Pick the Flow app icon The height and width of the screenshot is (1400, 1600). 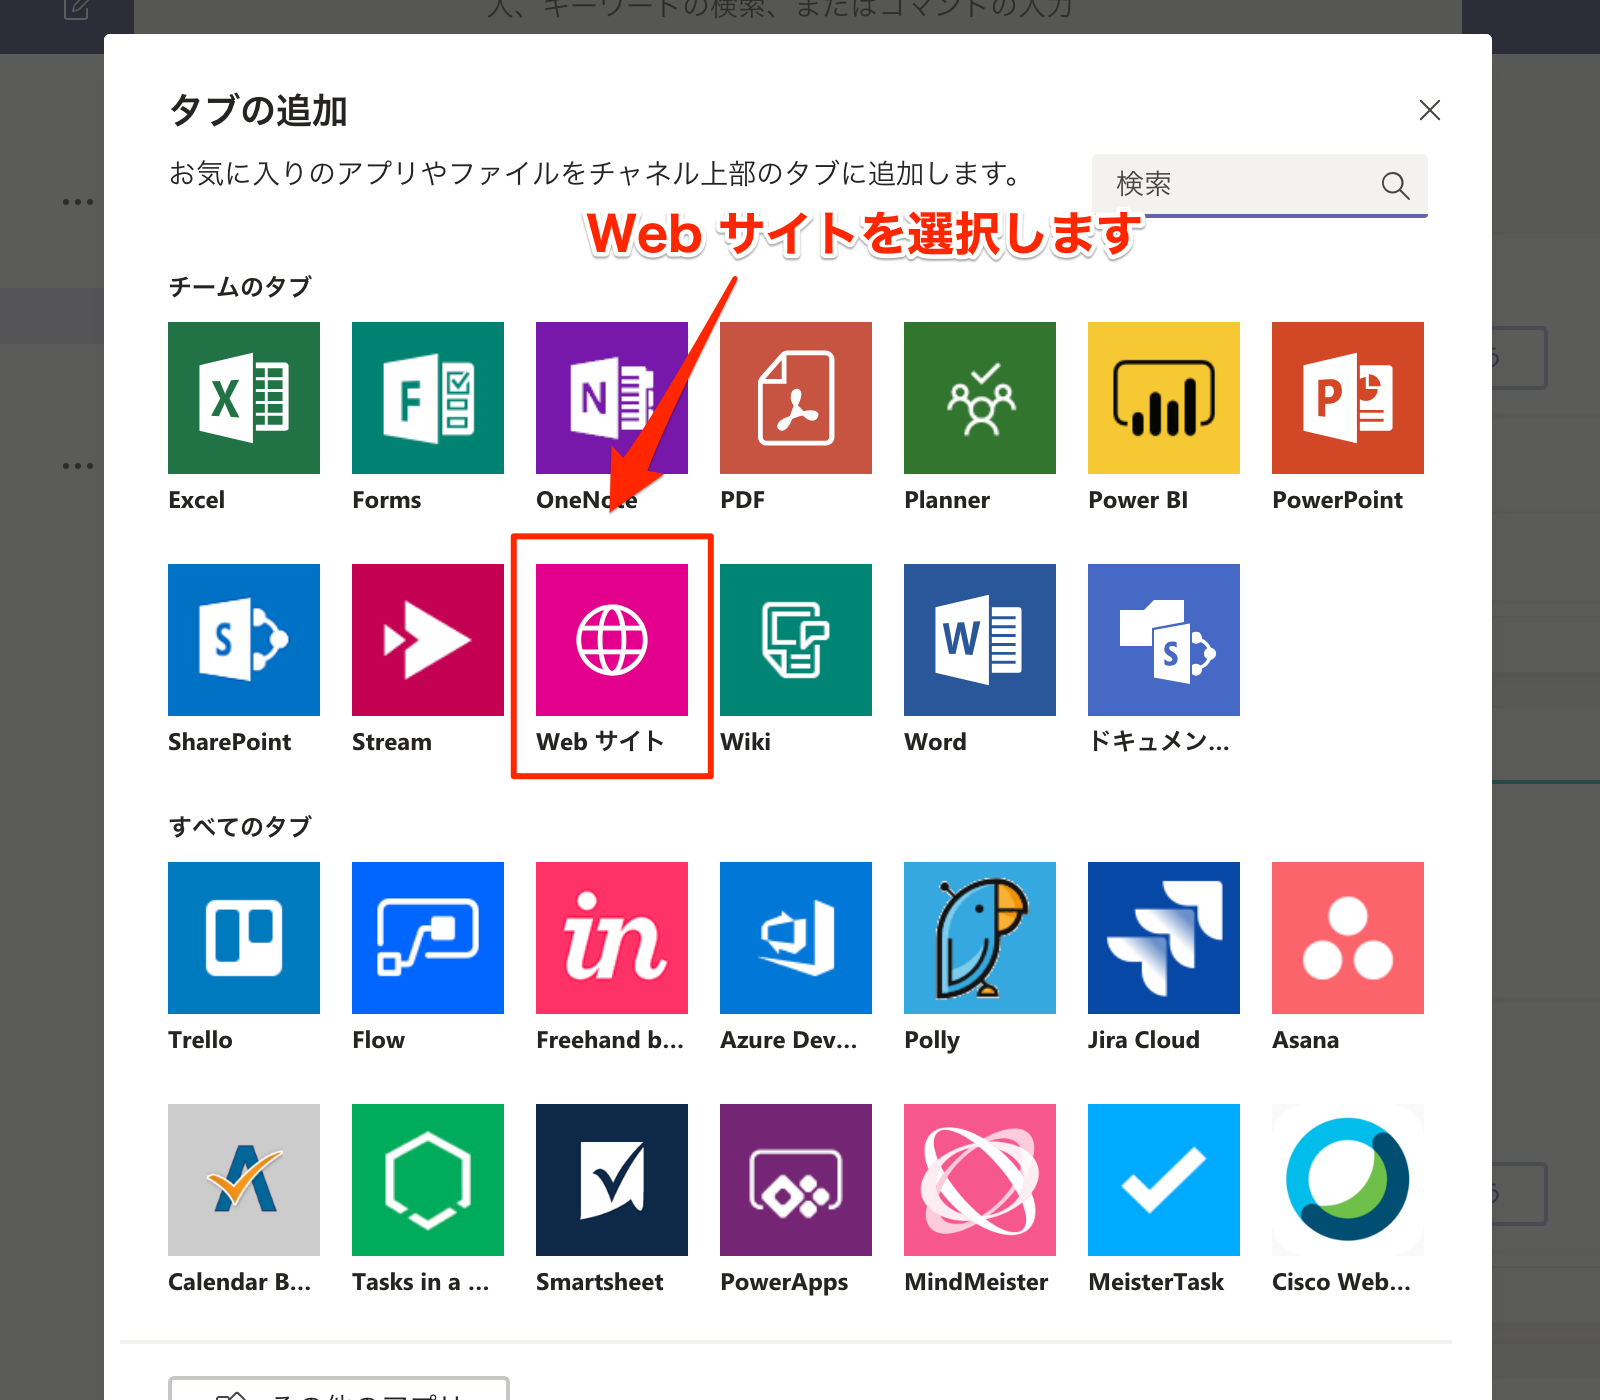coord(428,938)
